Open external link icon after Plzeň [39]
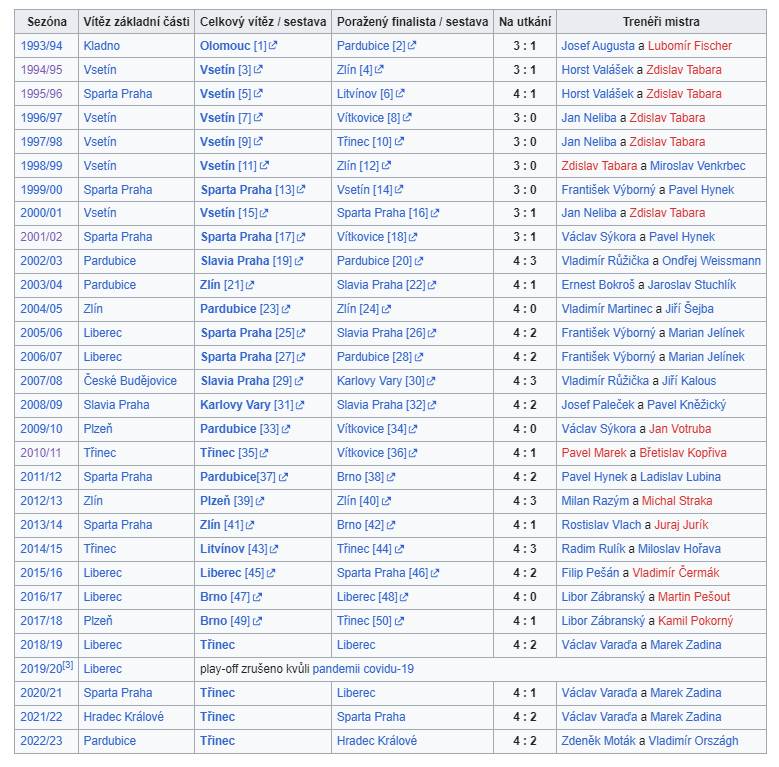The image size is (779, 767). click(x=259, y=501)
